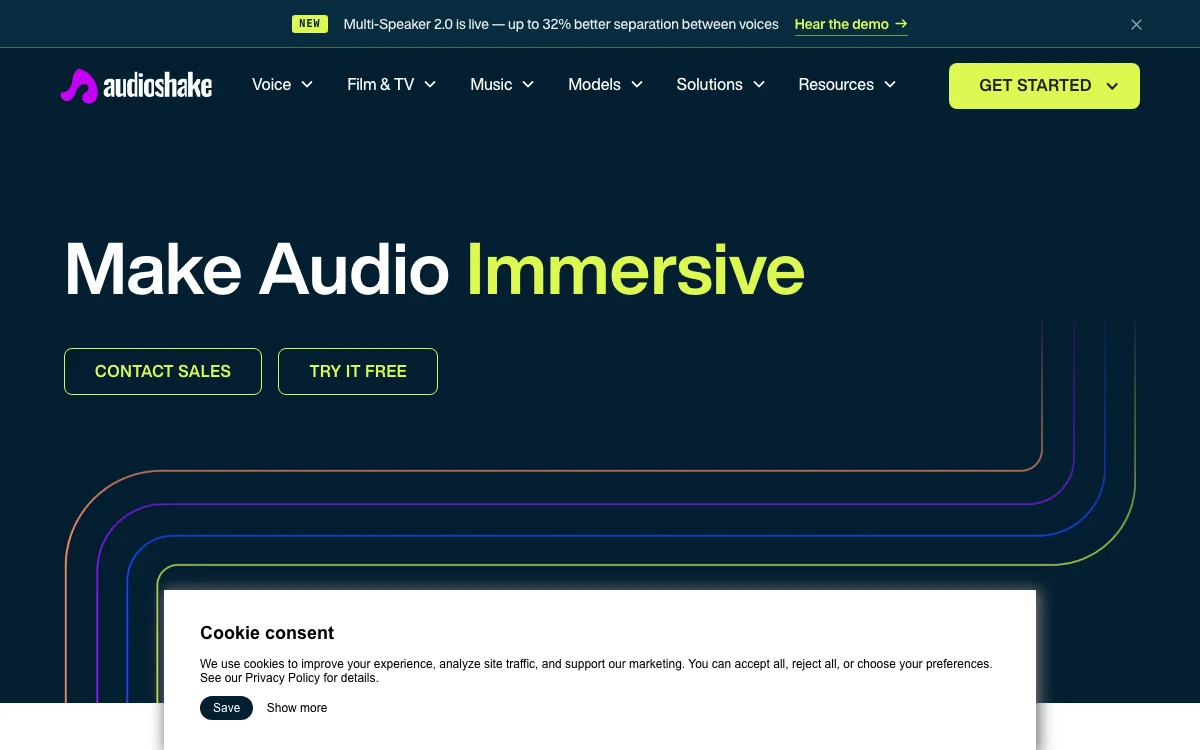1200x750 pixels.
Task: Expand the Resources chevron arrow
Action: [890, 85]
